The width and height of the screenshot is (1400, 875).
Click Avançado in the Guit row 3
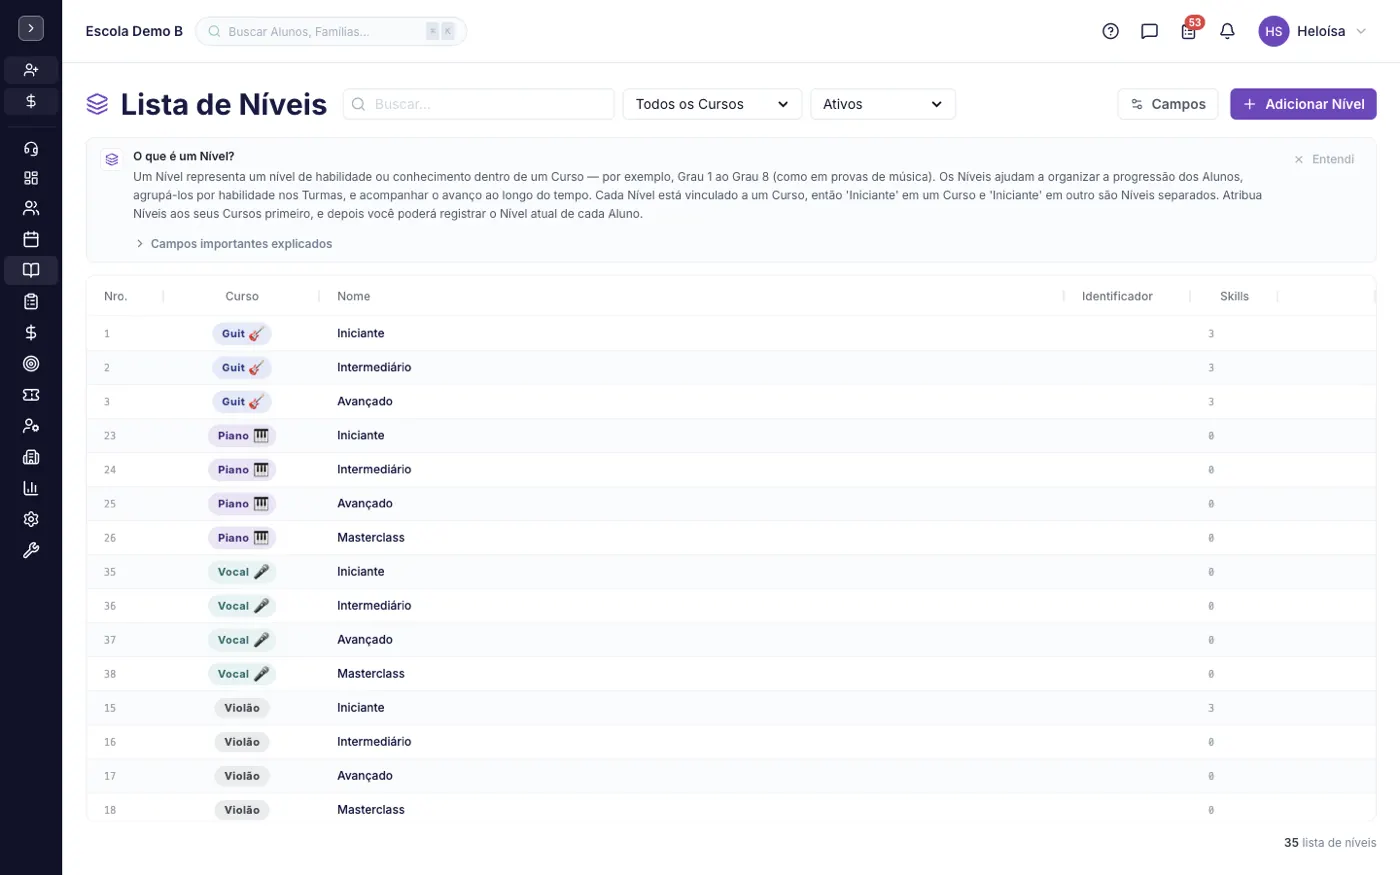(365, 401)
